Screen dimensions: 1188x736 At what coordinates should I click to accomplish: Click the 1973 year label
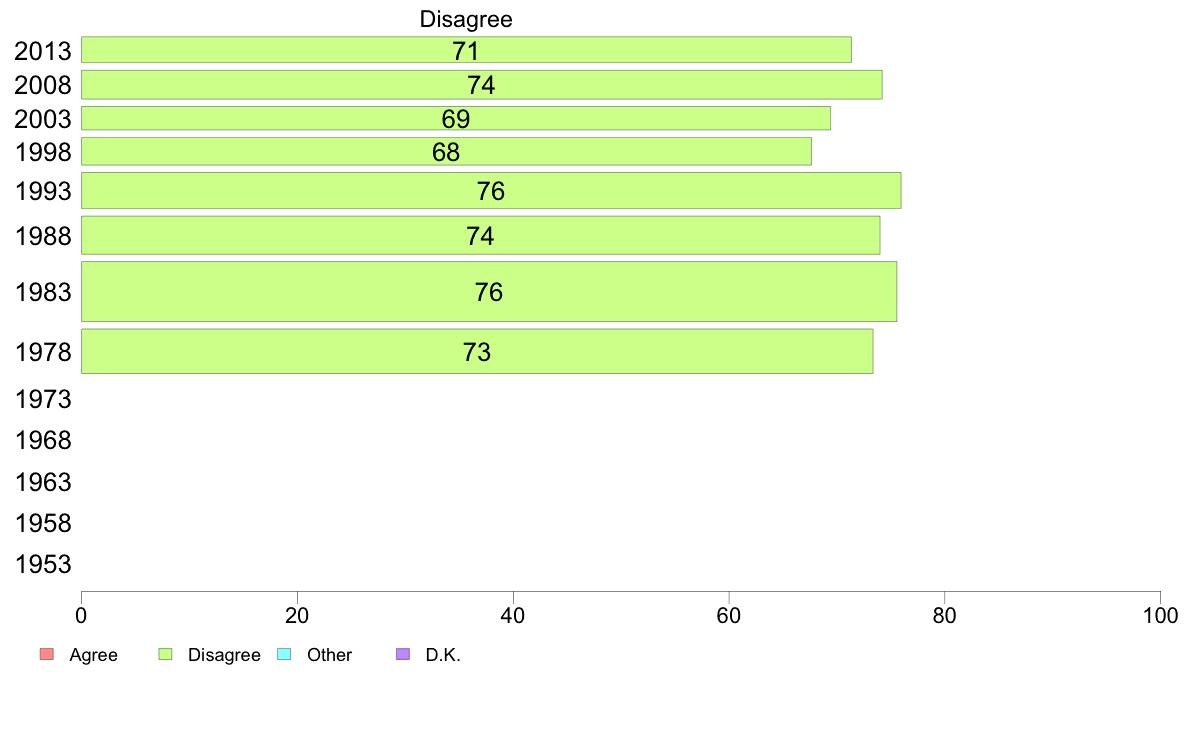[x=43, y=399]
